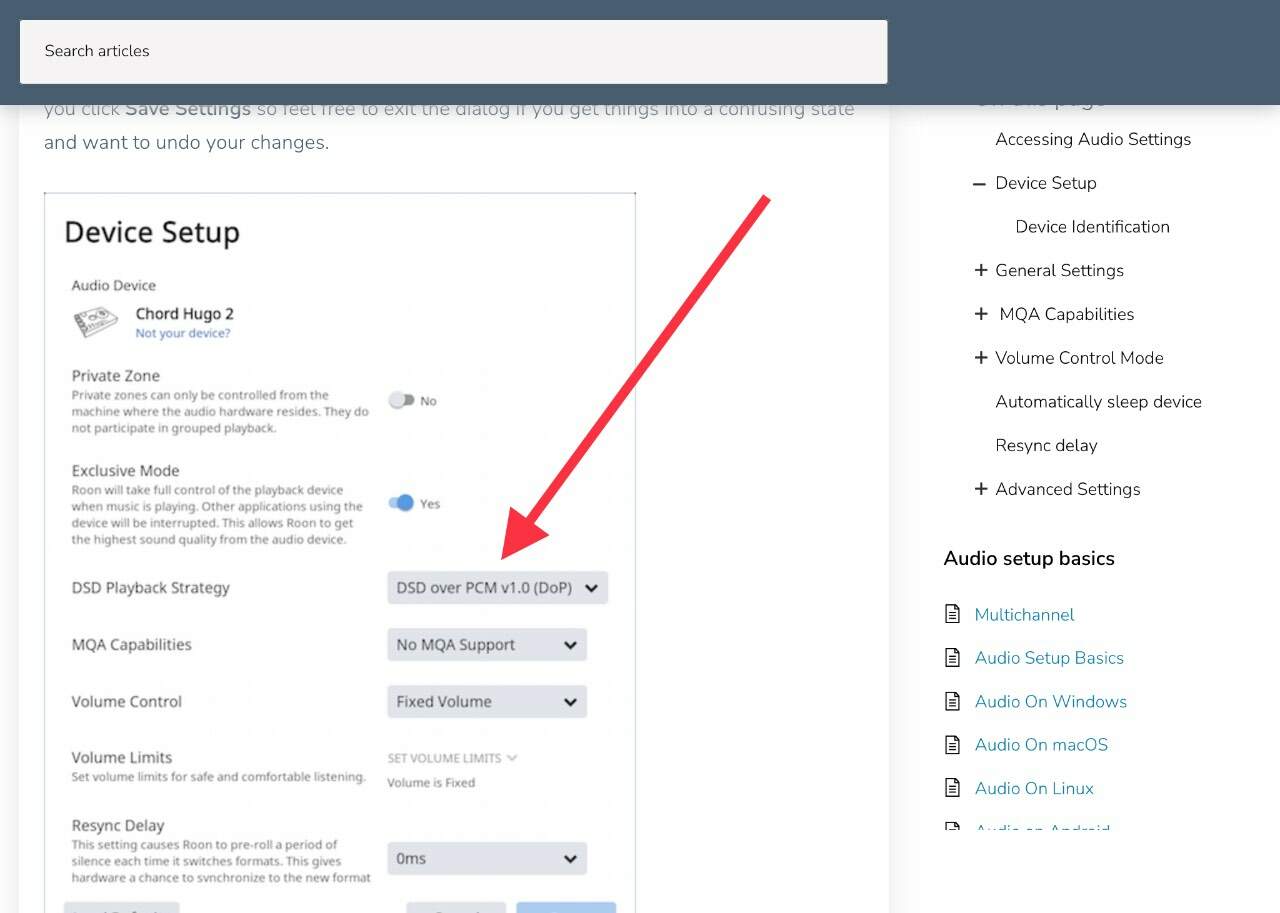Screen dimensions: 1280x913
Task: Click the document icon beside Audio On macOS
Action: (952, 744)
